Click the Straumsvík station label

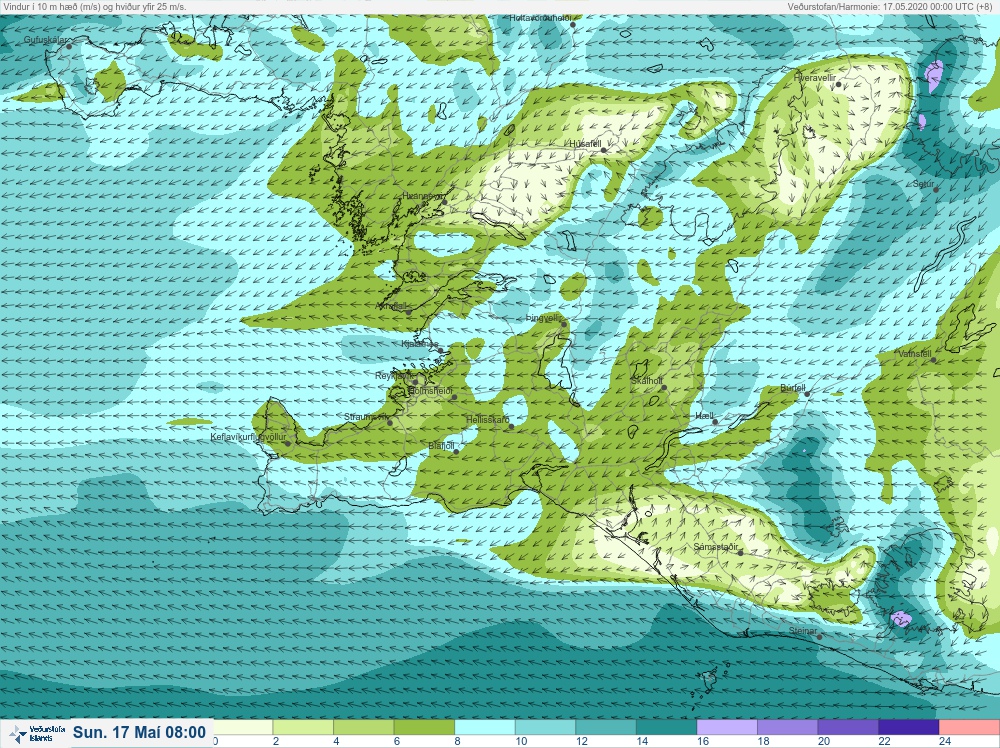coord(365,417)
